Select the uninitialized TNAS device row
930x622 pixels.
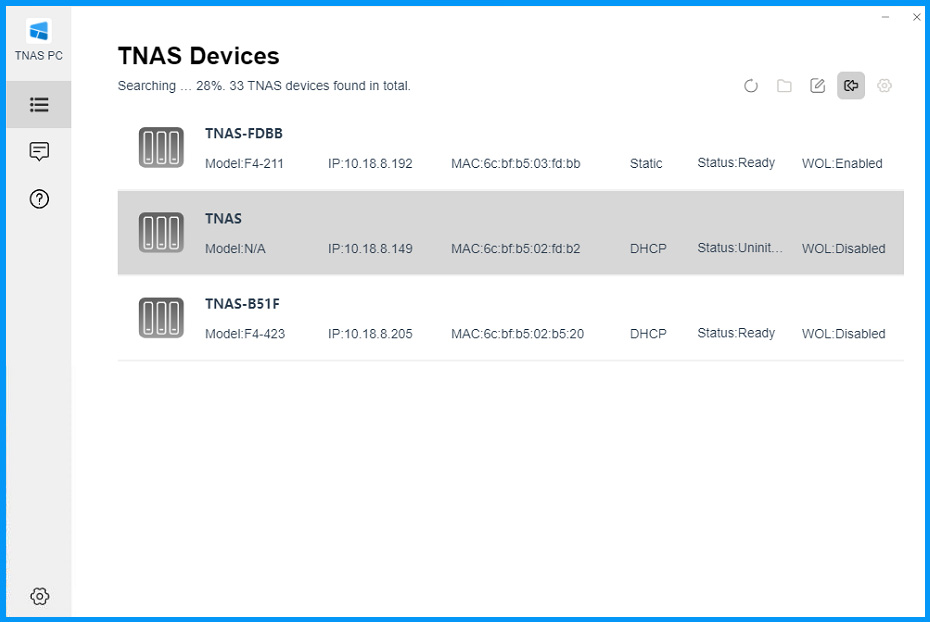pos(511,232)
